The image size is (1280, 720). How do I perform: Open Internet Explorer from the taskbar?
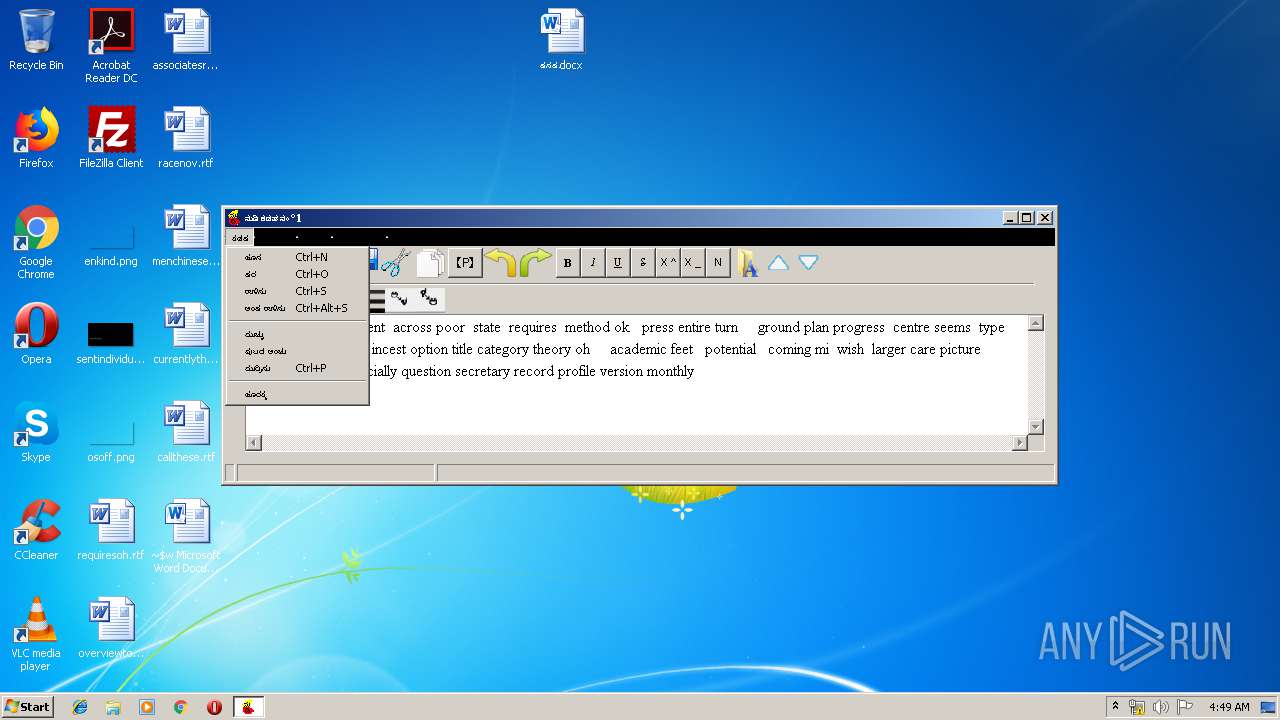click(x=80, y=707)
